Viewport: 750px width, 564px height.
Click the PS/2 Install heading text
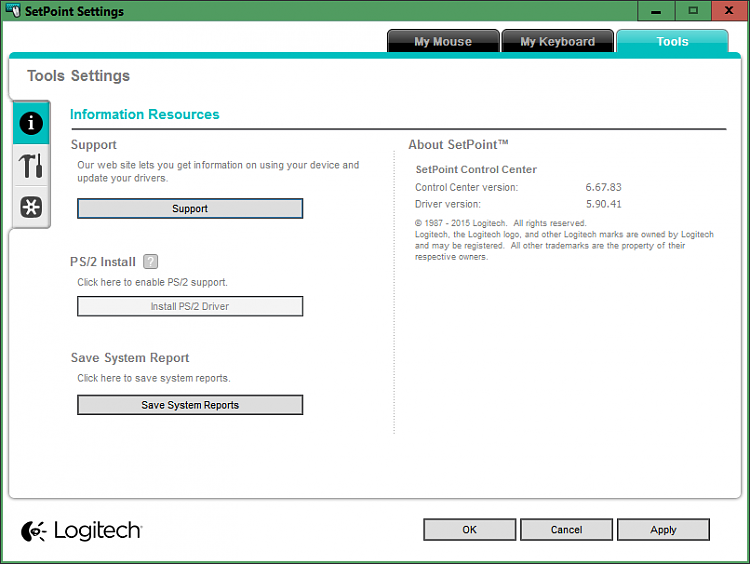click(x=103, y=262)
